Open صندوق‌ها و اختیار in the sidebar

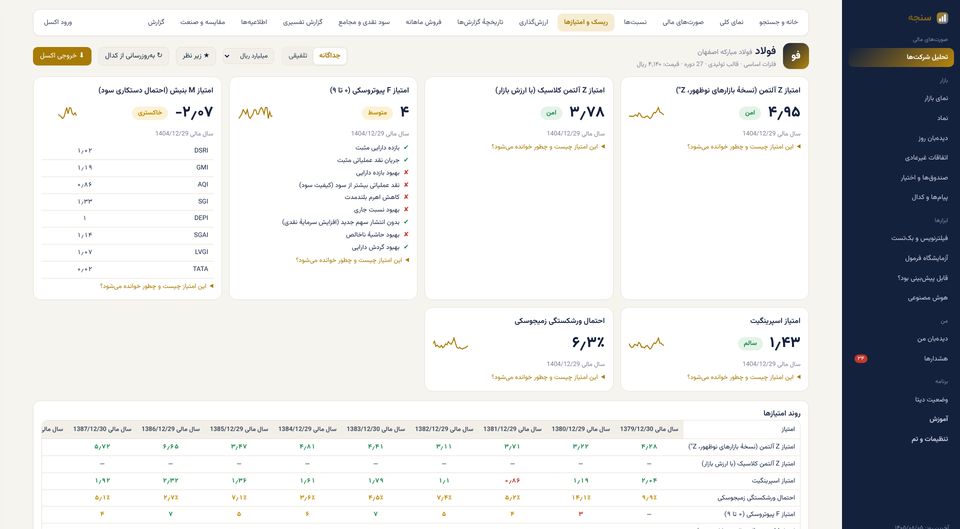[x=901, y=178]
